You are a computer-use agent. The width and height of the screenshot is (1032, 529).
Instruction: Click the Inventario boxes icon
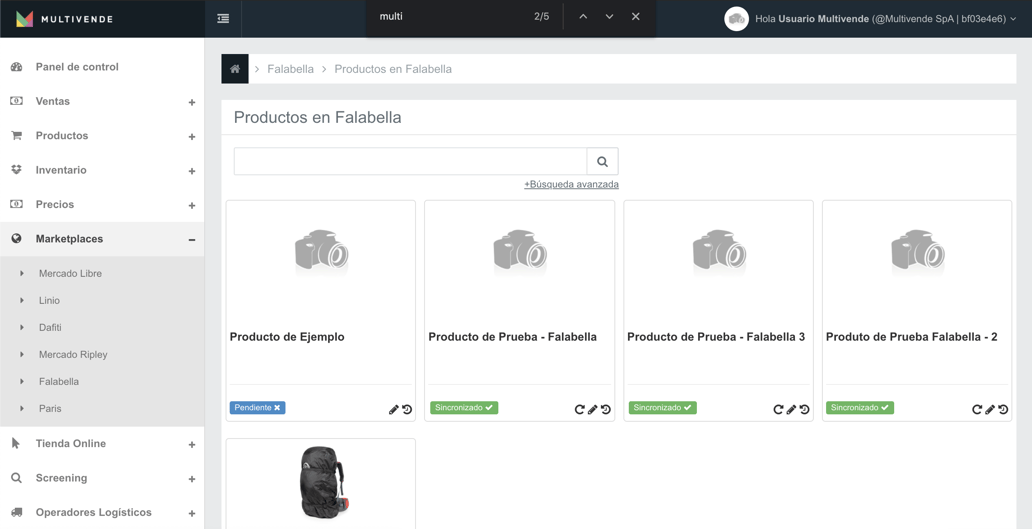pyautogui.click(x=16, y=170)
